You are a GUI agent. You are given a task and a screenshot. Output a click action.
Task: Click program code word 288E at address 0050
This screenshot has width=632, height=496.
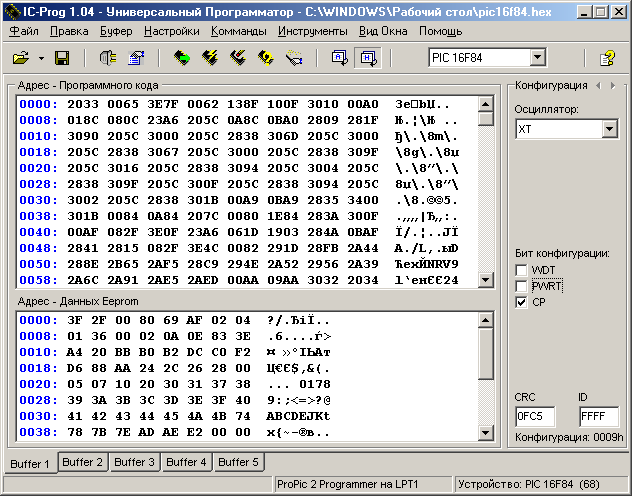(x=83, y=264)
